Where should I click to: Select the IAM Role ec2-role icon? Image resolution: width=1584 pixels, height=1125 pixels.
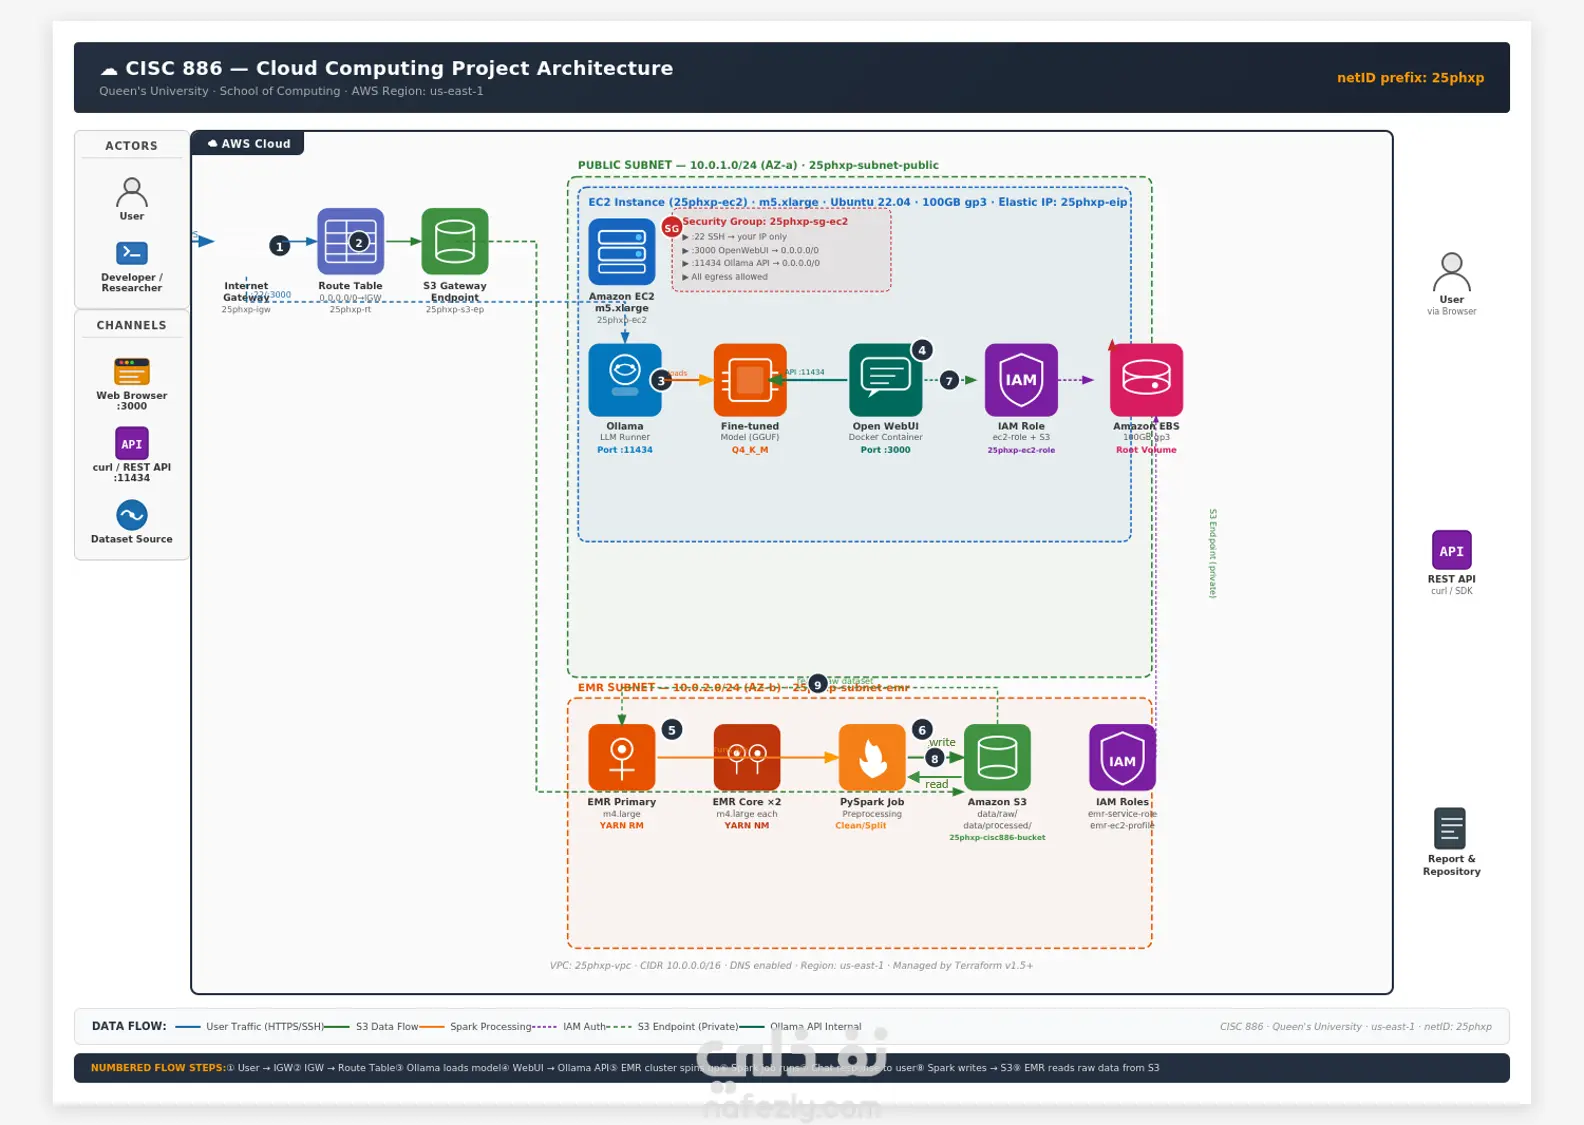pos(1021,380)
